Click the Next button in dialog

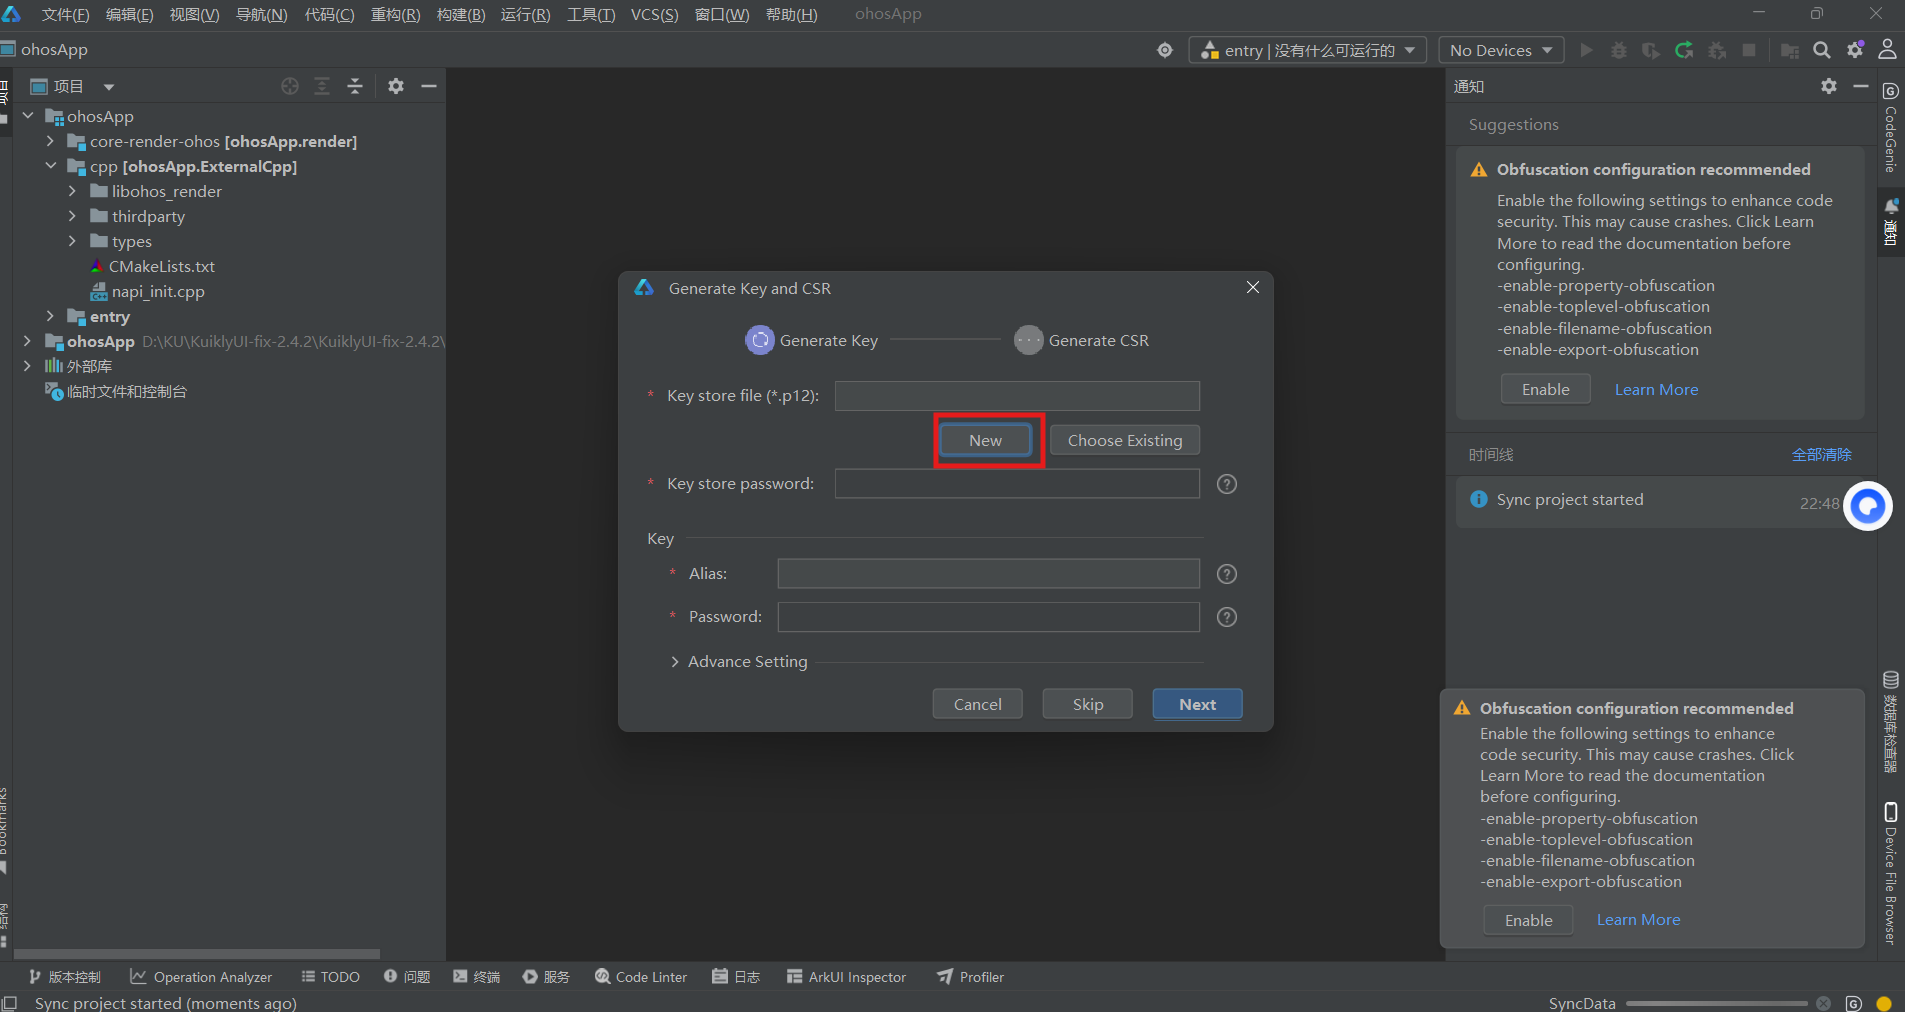(x=1197, y=704)
